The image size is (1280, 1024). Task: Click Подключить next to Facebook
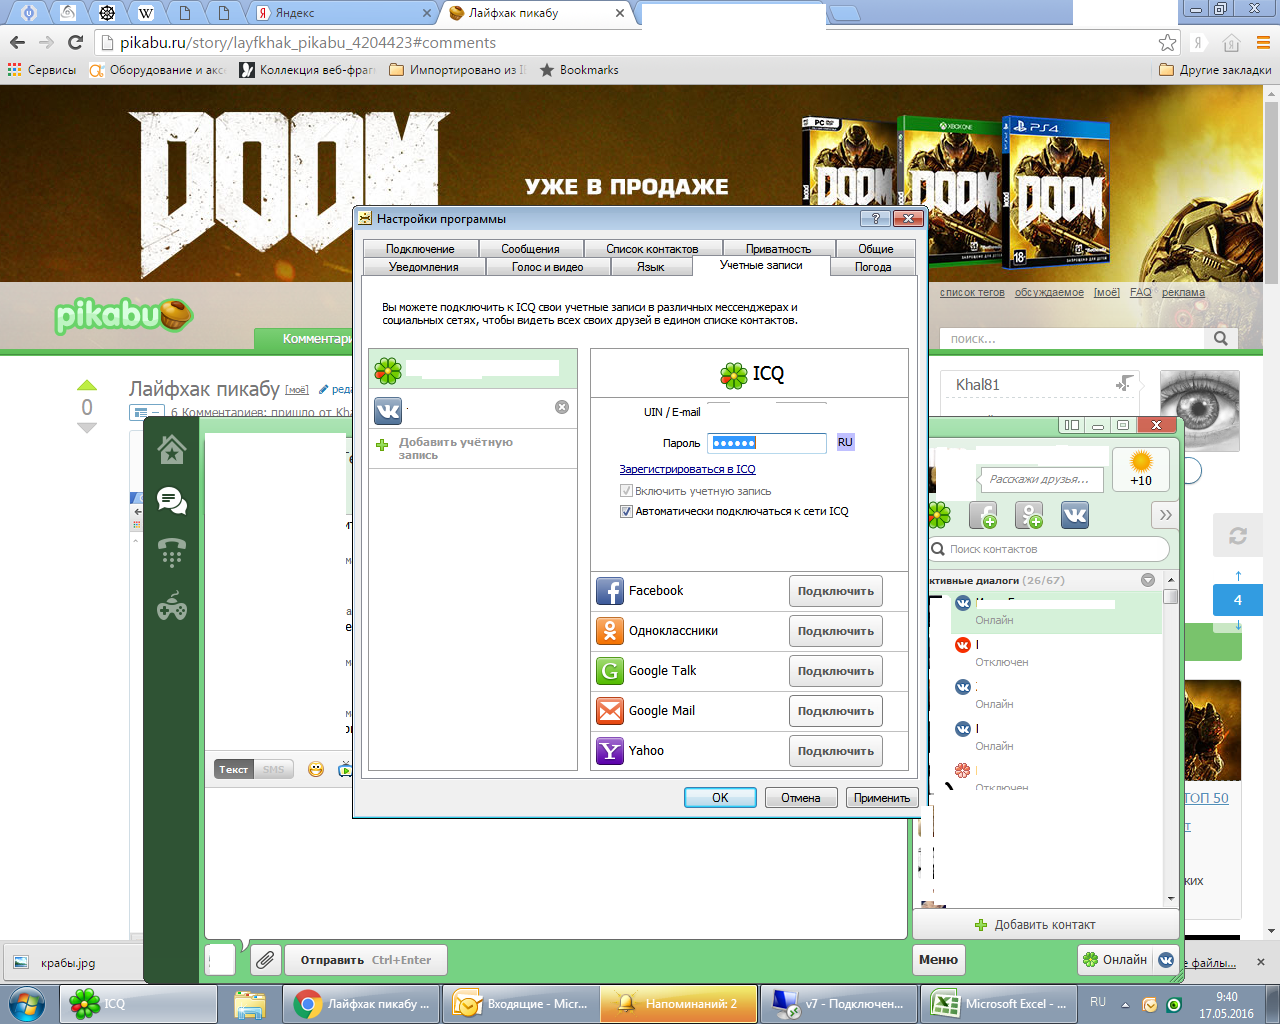click(x=836, y=591)
